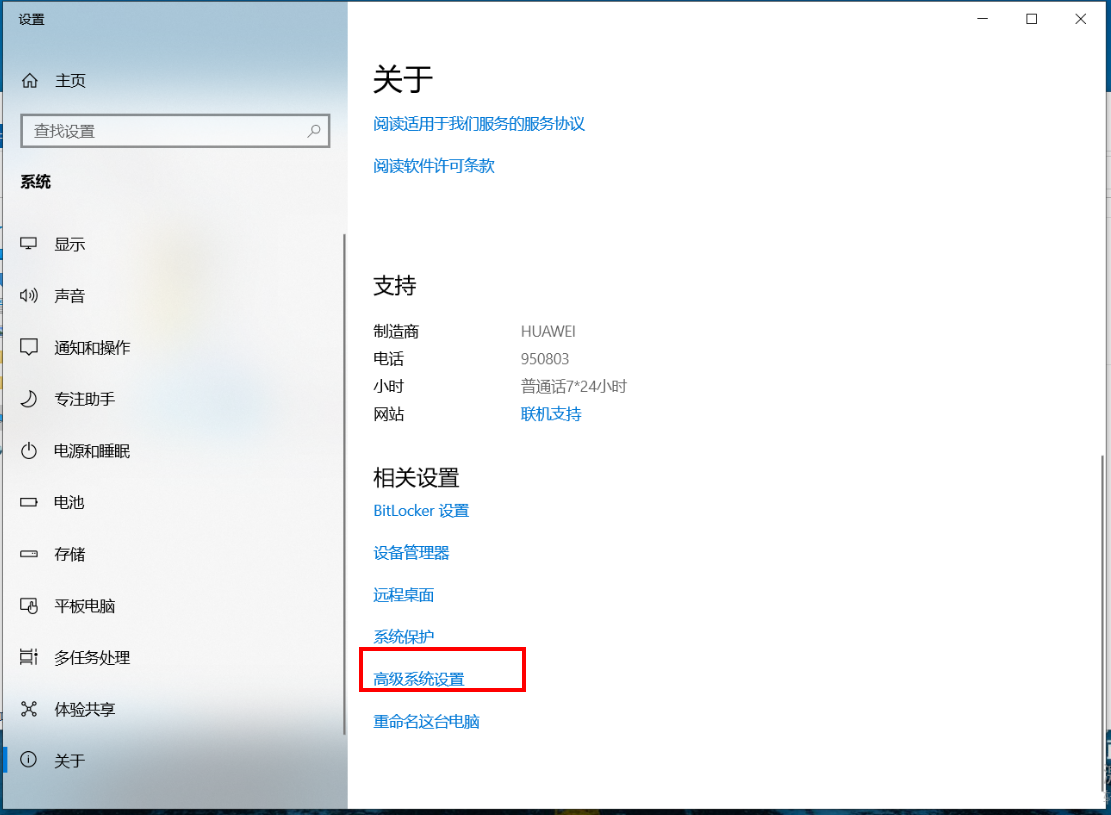Click the HUAWEI manufacturer value
Screen dimensions: 1111x815
point(548,332)
